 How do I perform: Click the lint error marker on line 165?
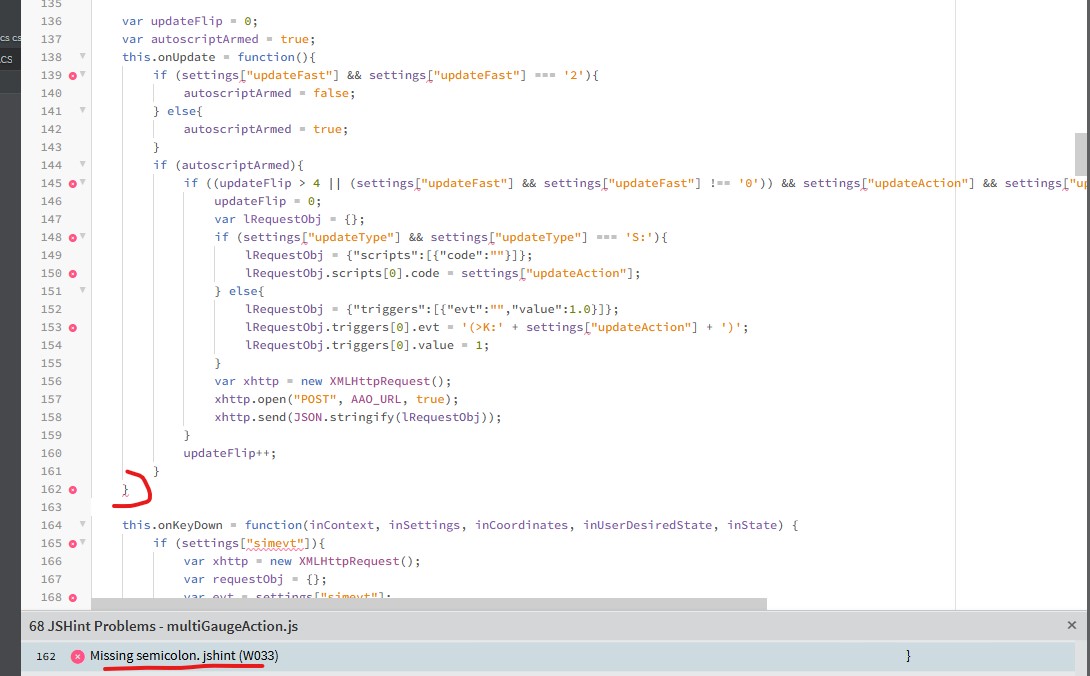72,543
